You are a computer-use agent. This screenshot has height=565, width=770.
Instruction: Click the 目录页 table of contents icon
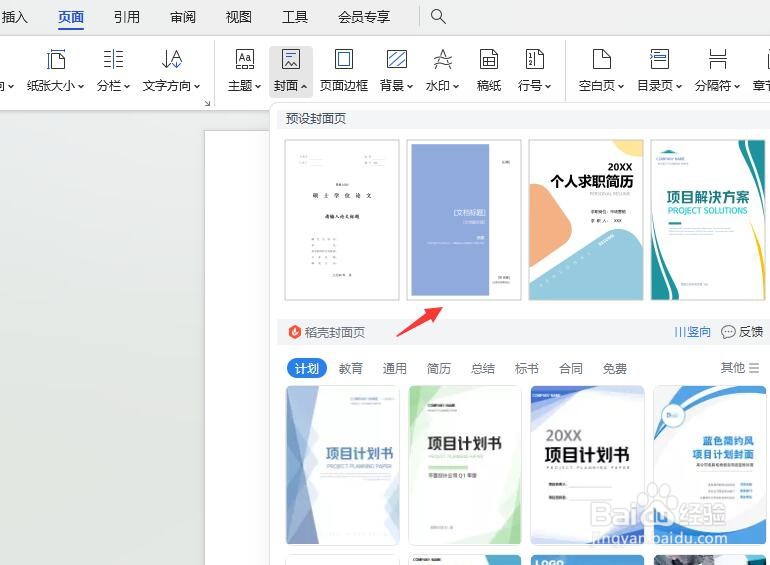tap(659, 59)
